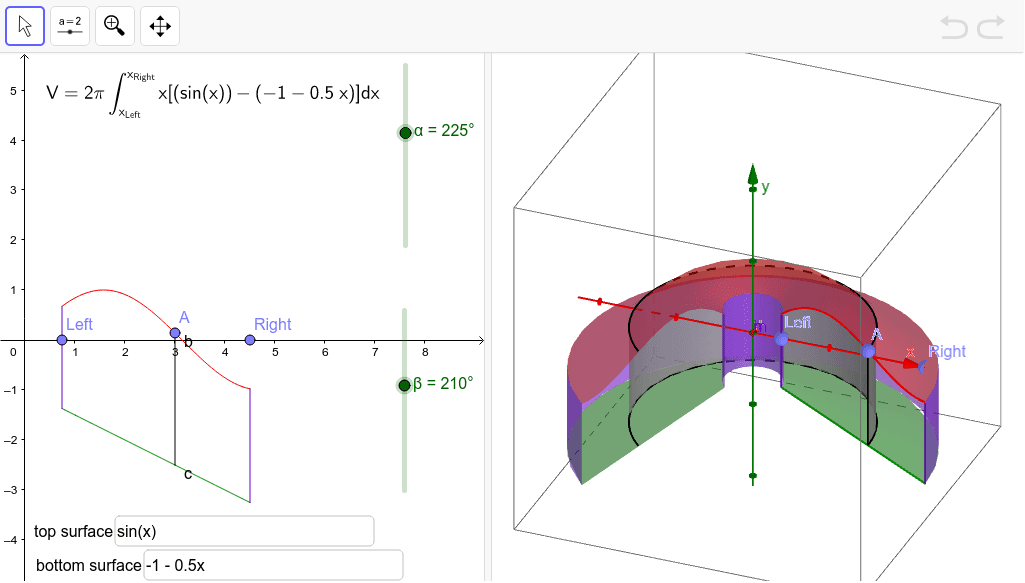
Task: Click inside the top surface input field
Action: (x=244, y=531)
